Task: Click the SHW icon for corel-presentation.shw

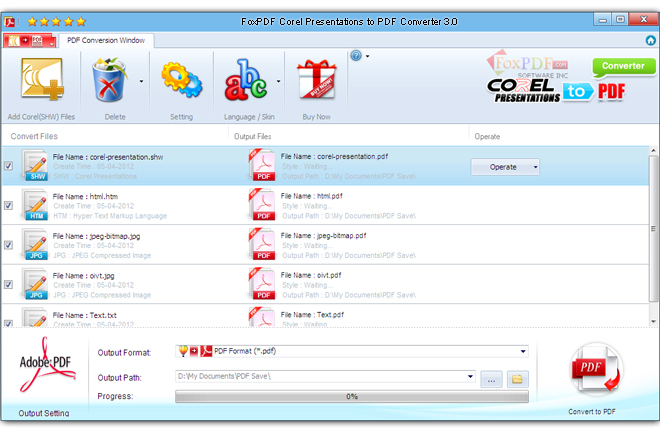Action: 35,166
